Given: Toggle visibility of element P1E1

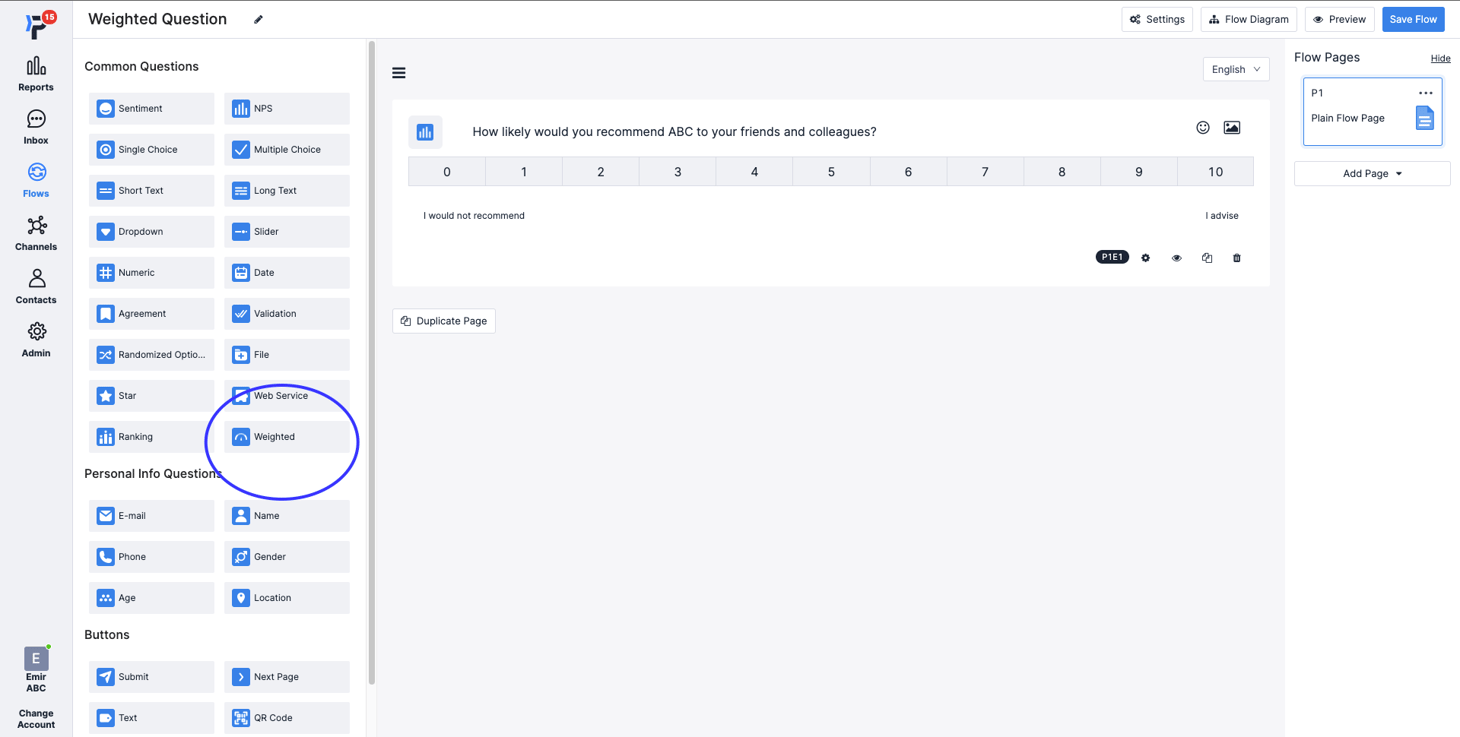Looking at the screenshot, I should click(x=1176, y=257).
